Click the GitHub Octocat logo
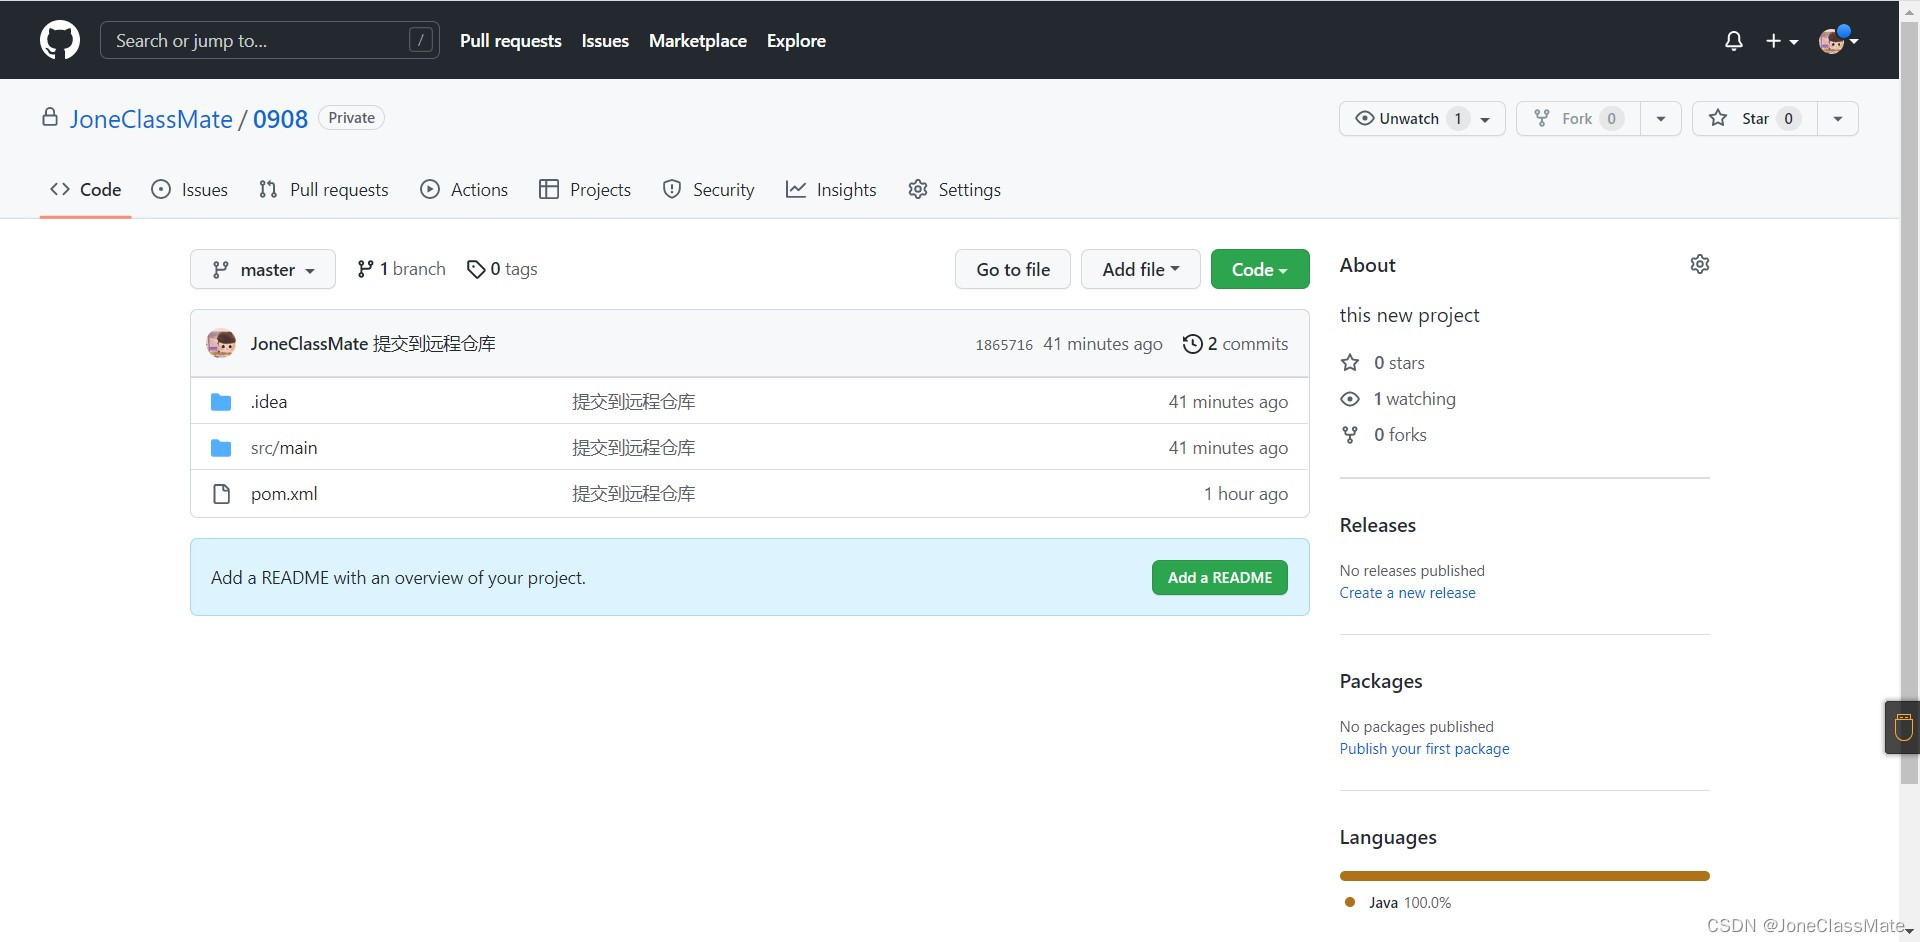The height and width of the screenshot is (942, 1920). click(60, 41)
